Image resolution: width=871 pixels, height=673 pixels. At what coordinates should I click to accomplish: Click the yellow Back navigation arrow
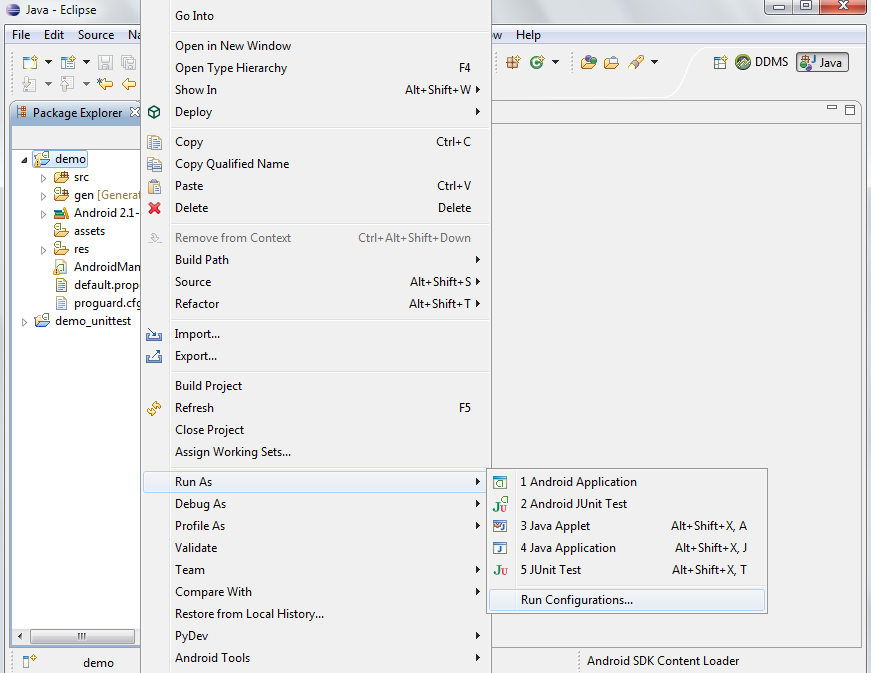129,84
